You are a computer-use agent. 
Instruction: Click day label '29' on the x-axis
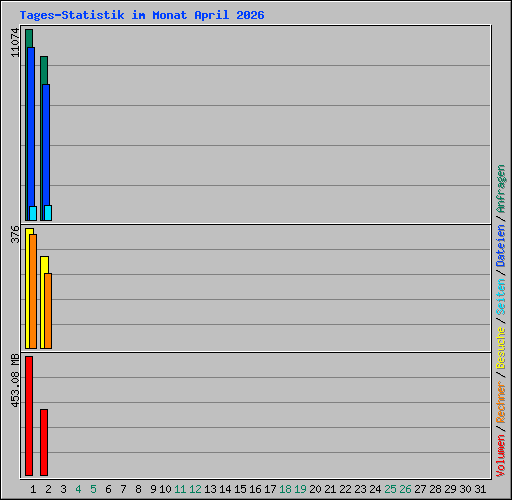pyautogui.click(x=450, y=489)
